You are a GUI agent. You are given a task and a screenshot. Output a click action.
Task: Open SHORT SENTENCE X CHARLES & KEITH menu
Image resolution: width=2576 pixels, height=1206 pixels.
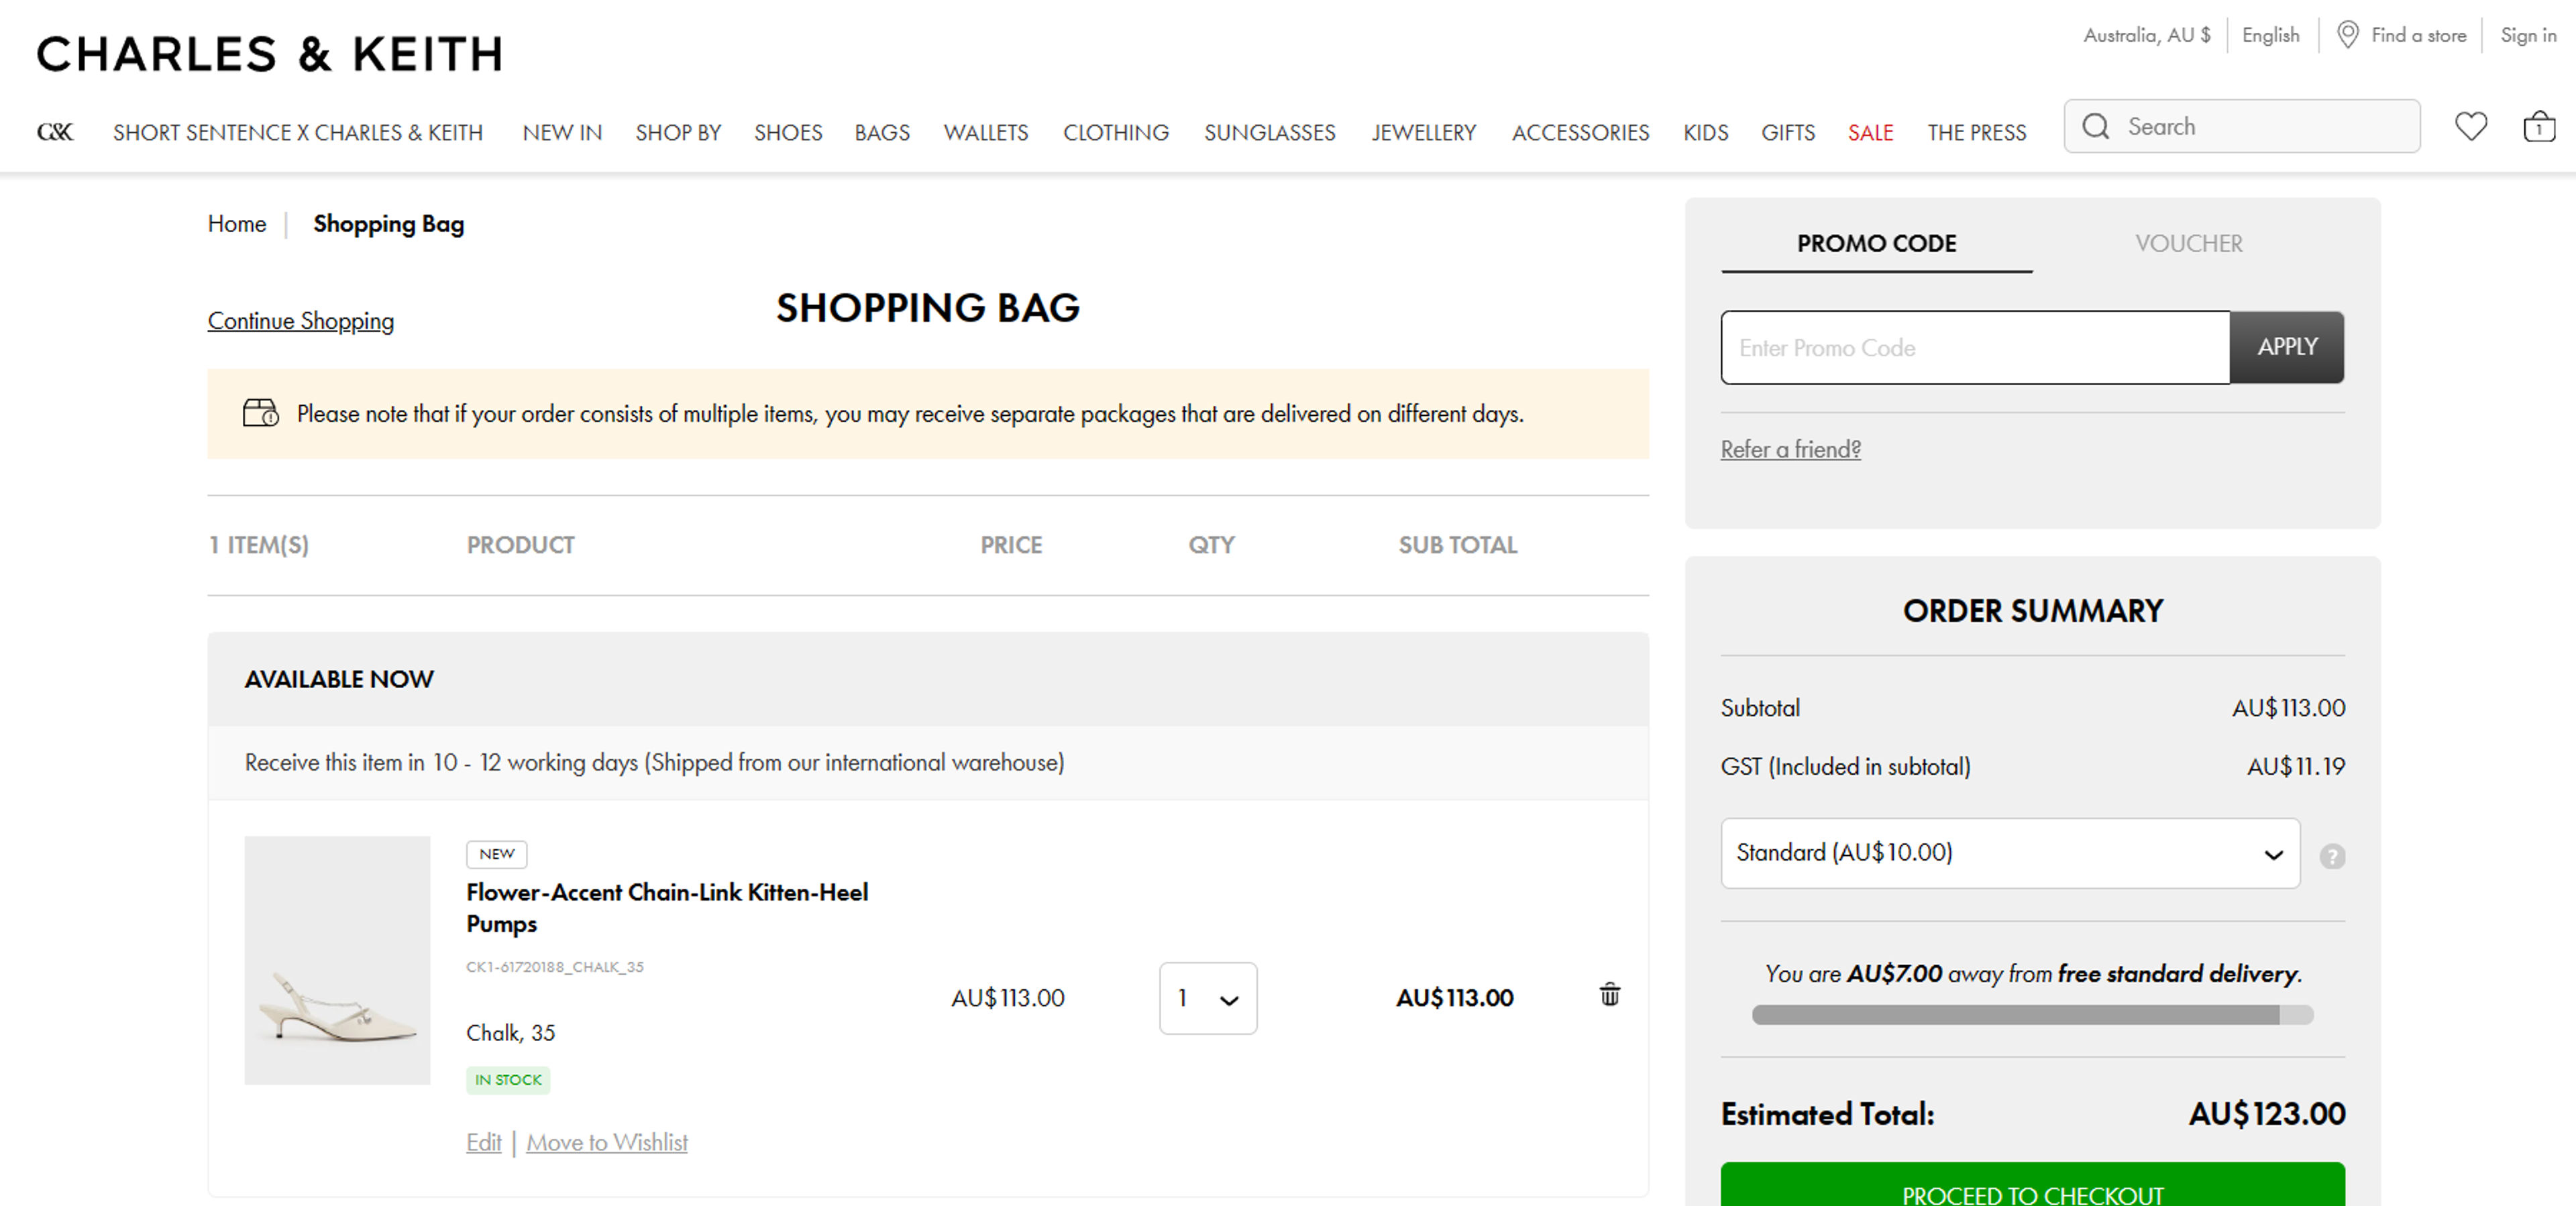[298, 132]
